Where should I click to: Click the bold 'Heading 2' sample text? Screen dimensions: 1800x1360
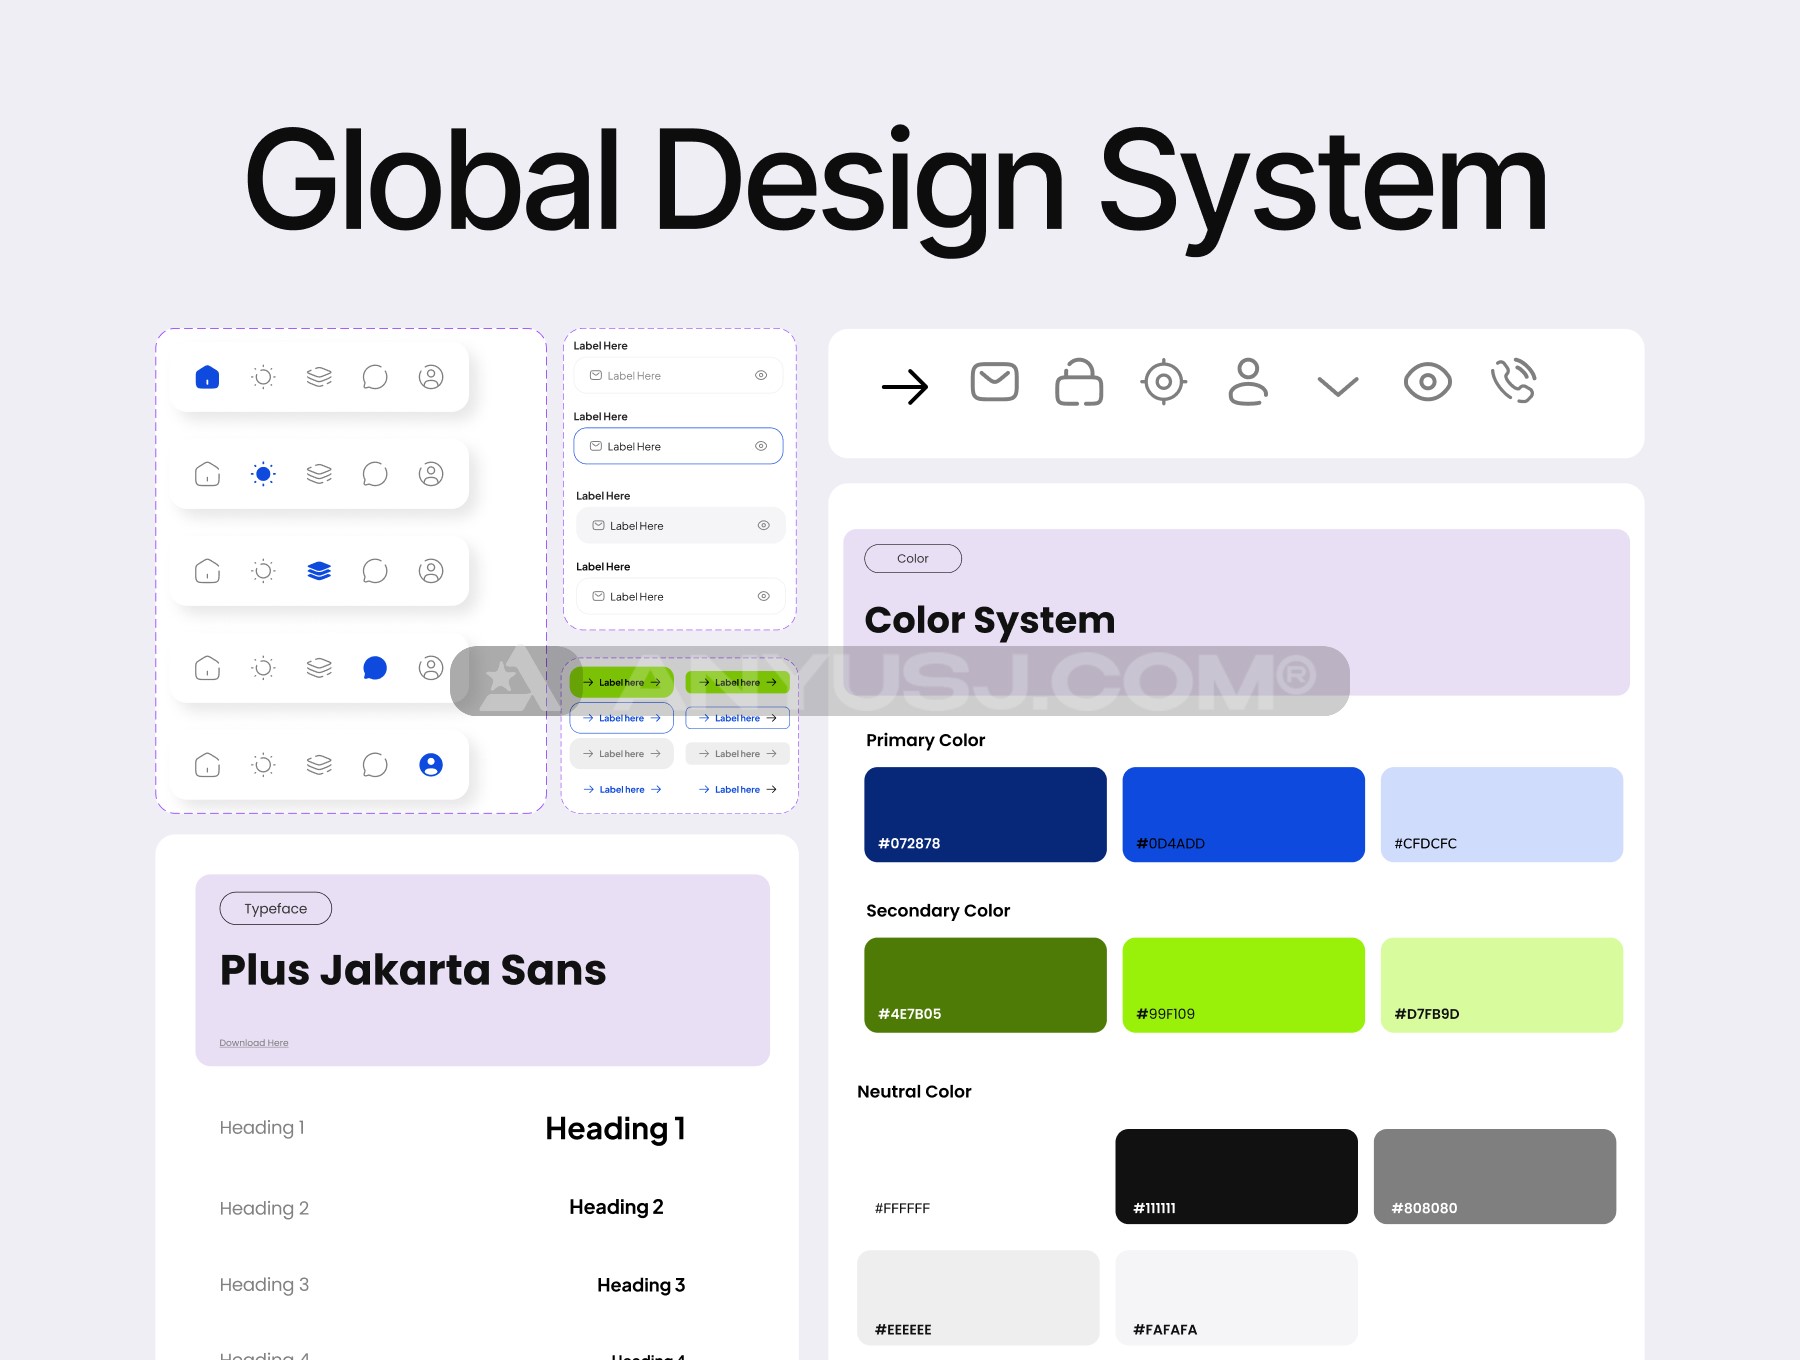click(x=616, y=1208)
